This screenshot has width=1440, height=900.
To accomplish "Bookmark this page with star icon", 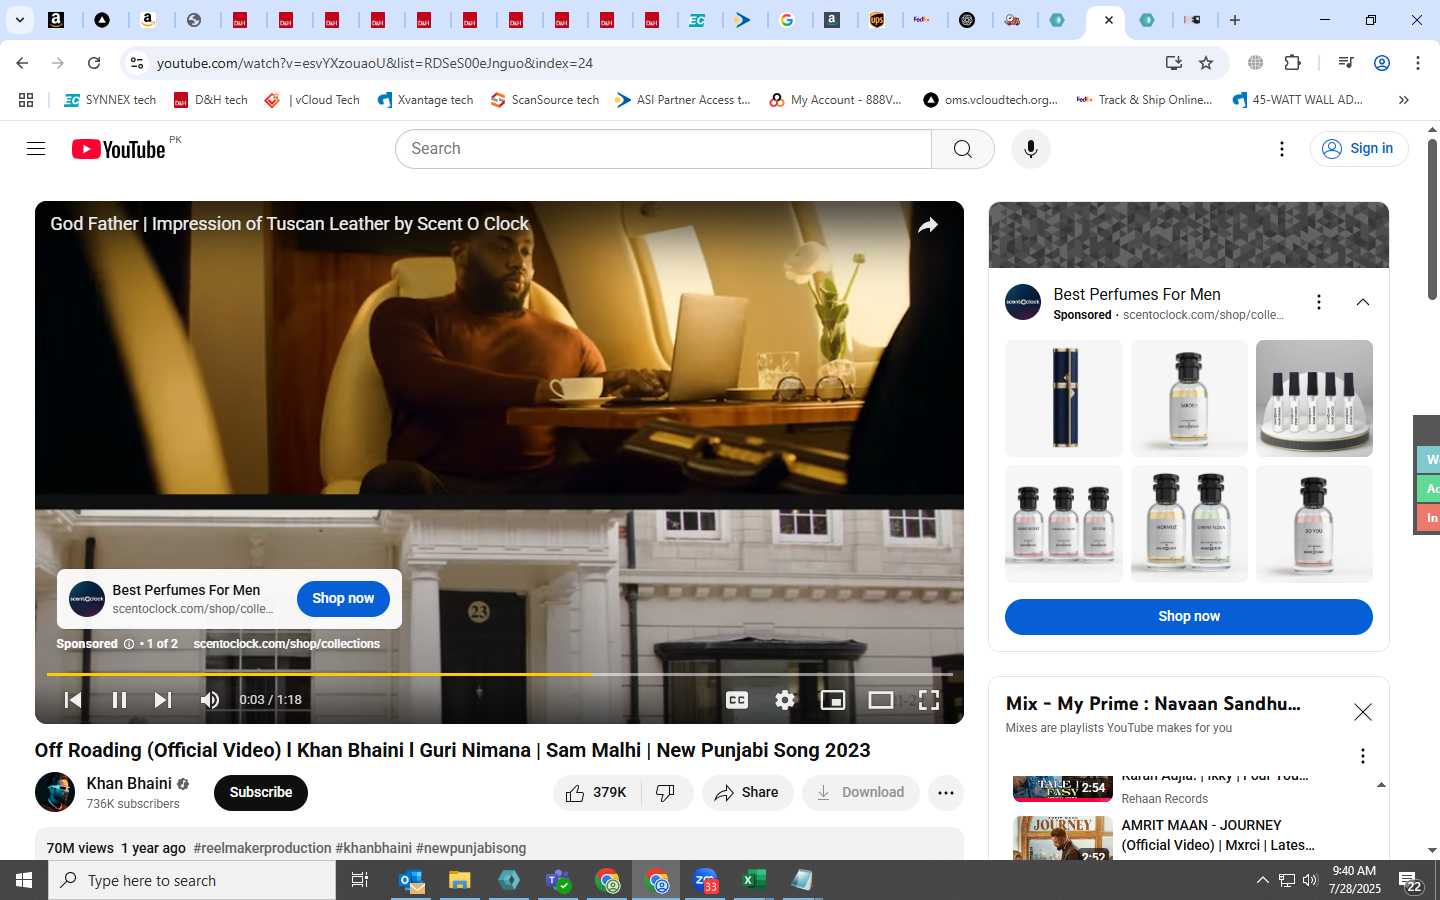I will click(1206, 63).
